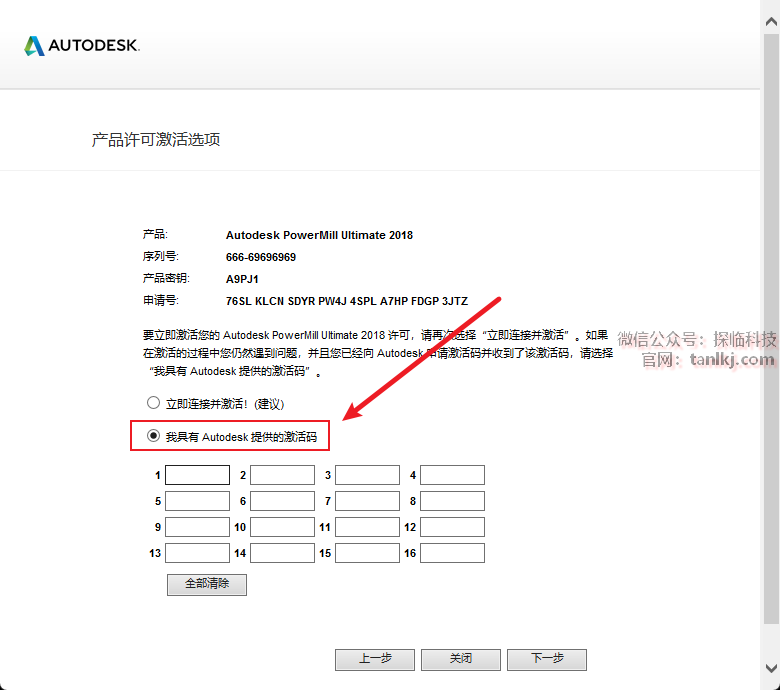The width and height of the screenshot is (780, 690).
Task: Focus activation code field 11
Action: pos(368,527)
